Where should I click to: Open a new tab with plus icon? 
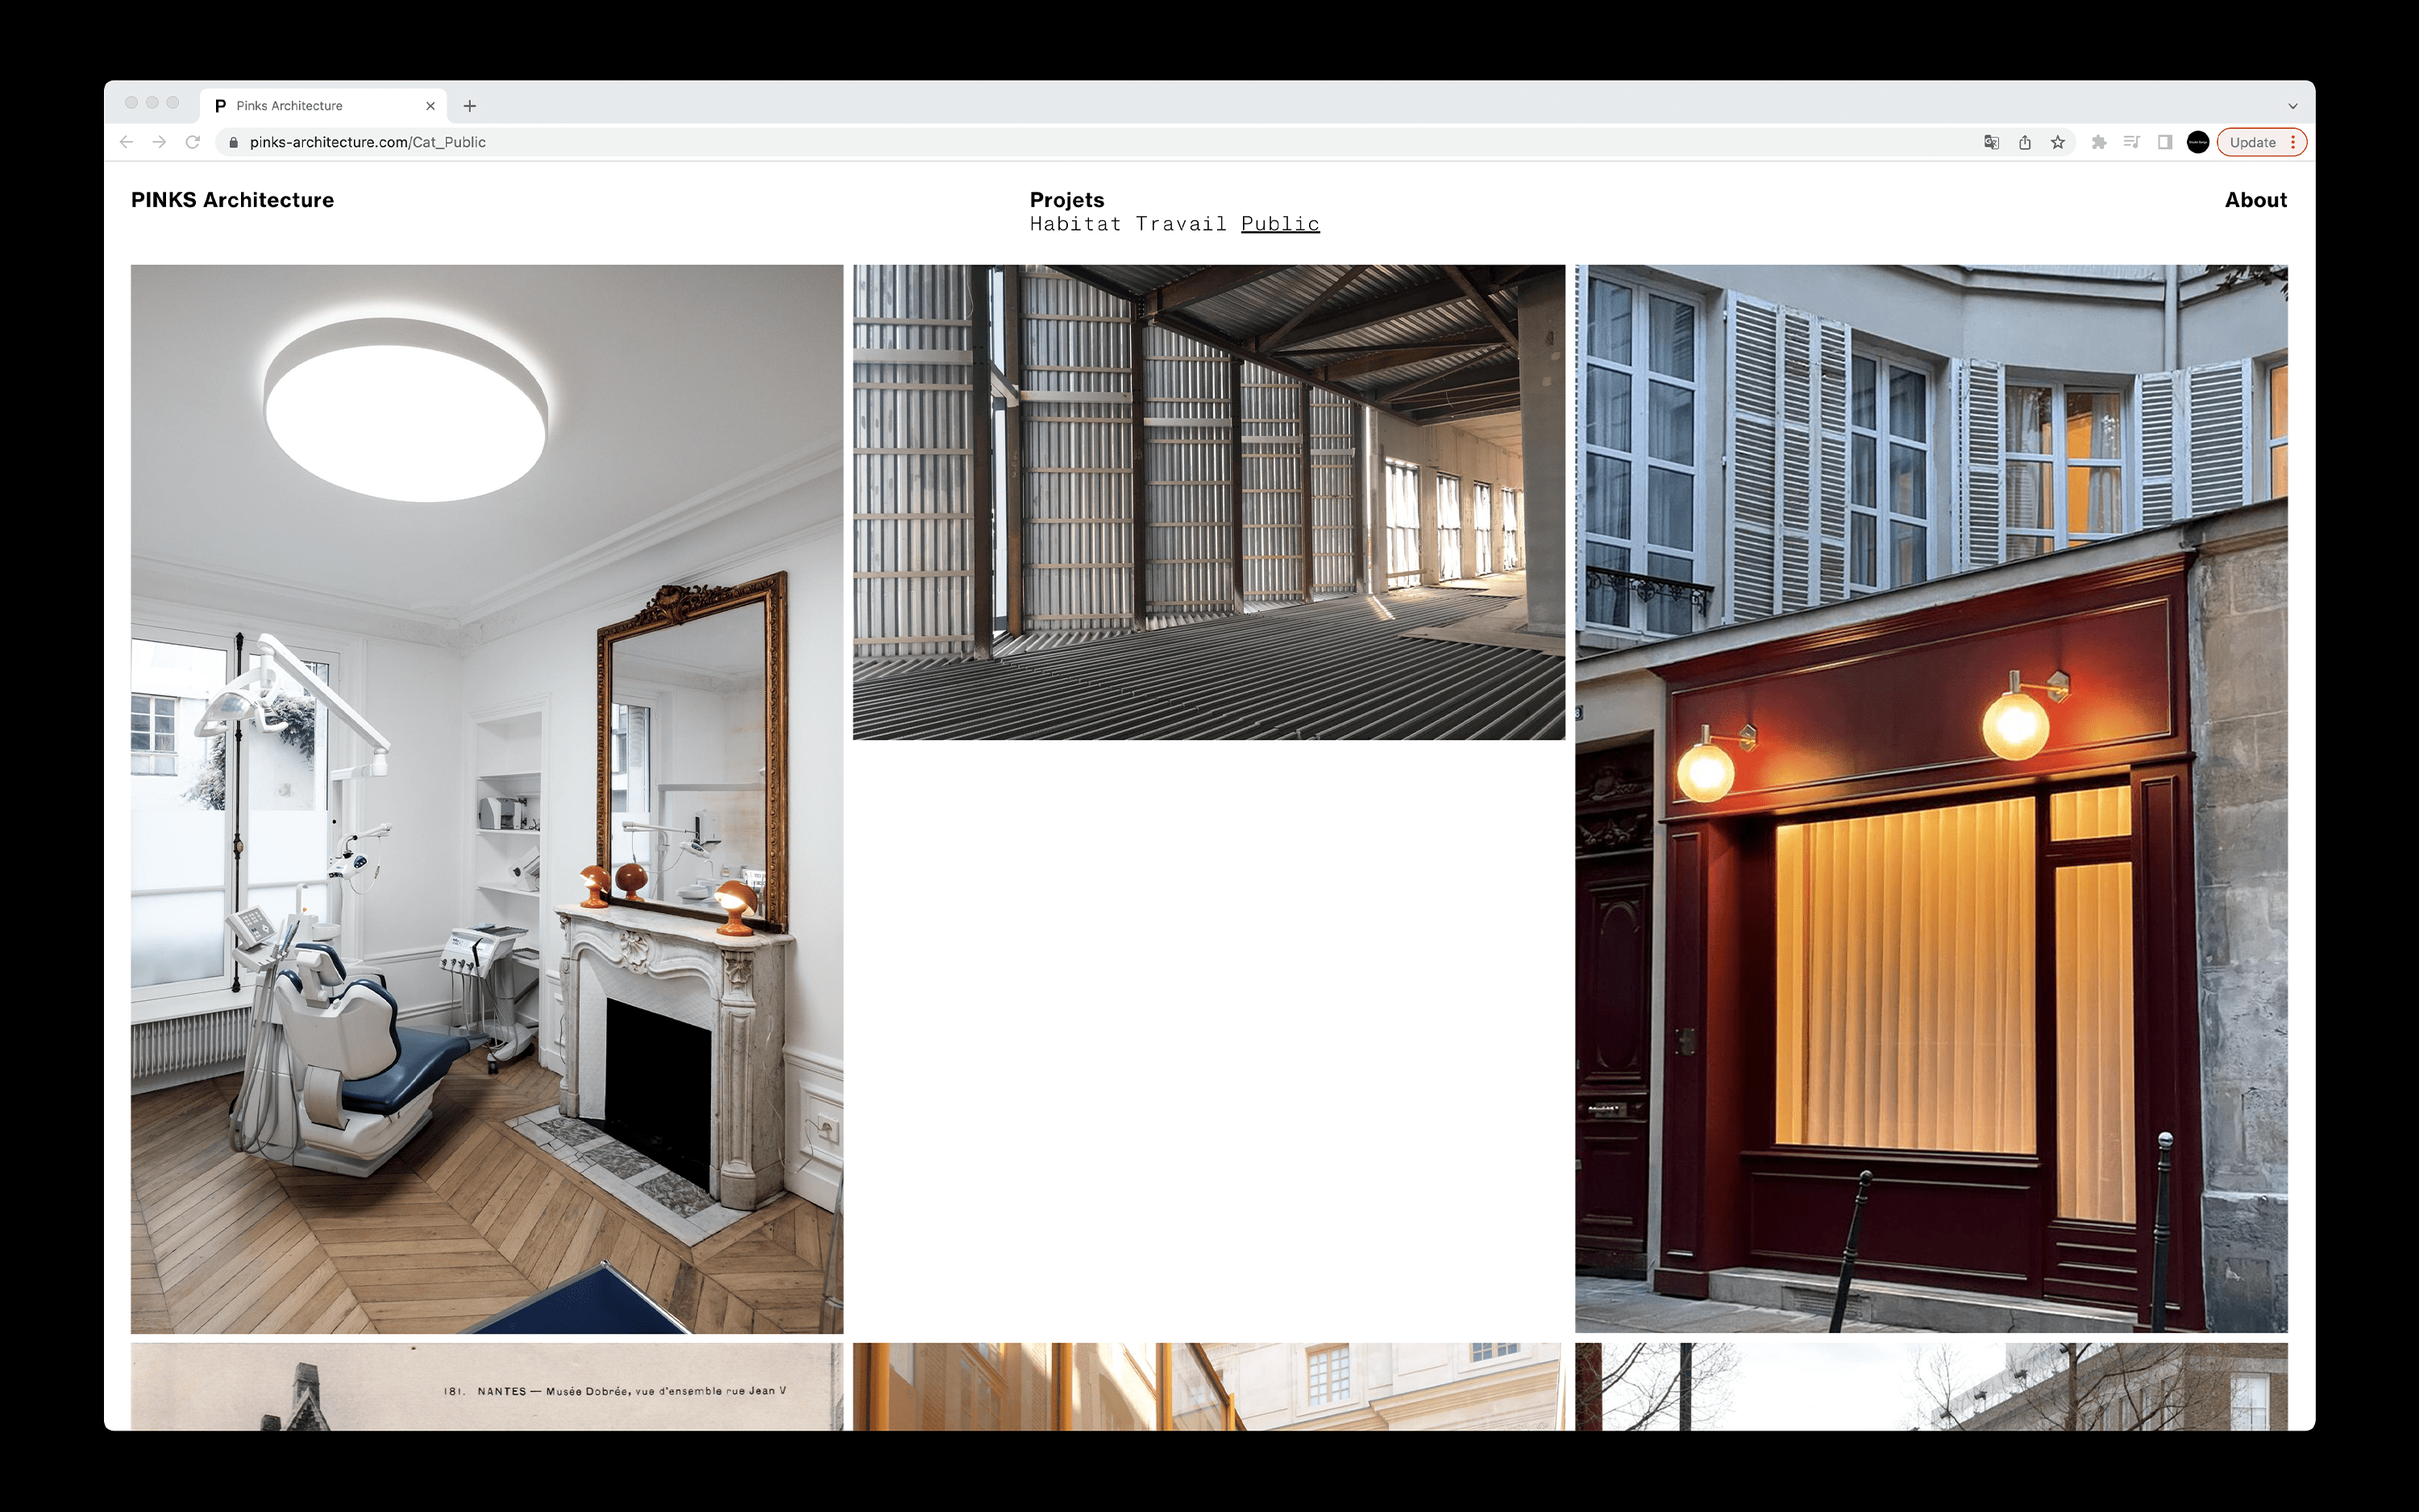pyautogui.click(x=470, y=106)
